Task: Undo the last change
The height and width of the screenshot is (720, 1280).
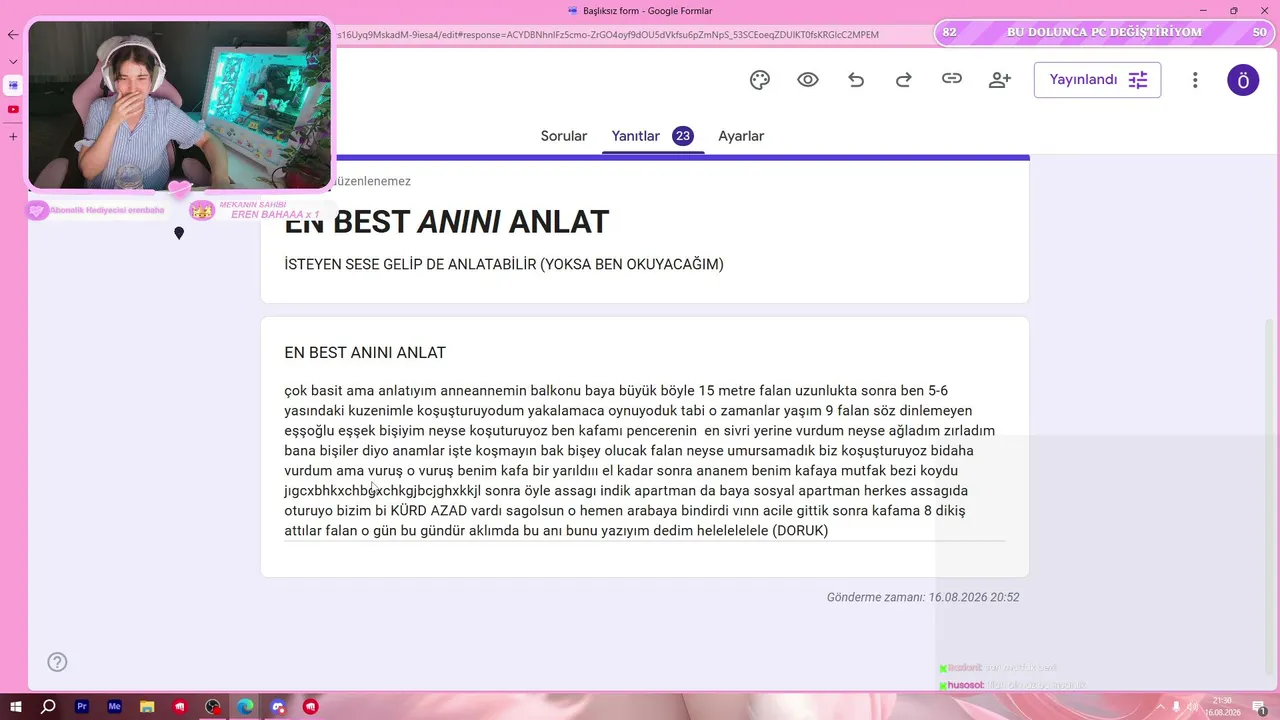Action: 856,80
